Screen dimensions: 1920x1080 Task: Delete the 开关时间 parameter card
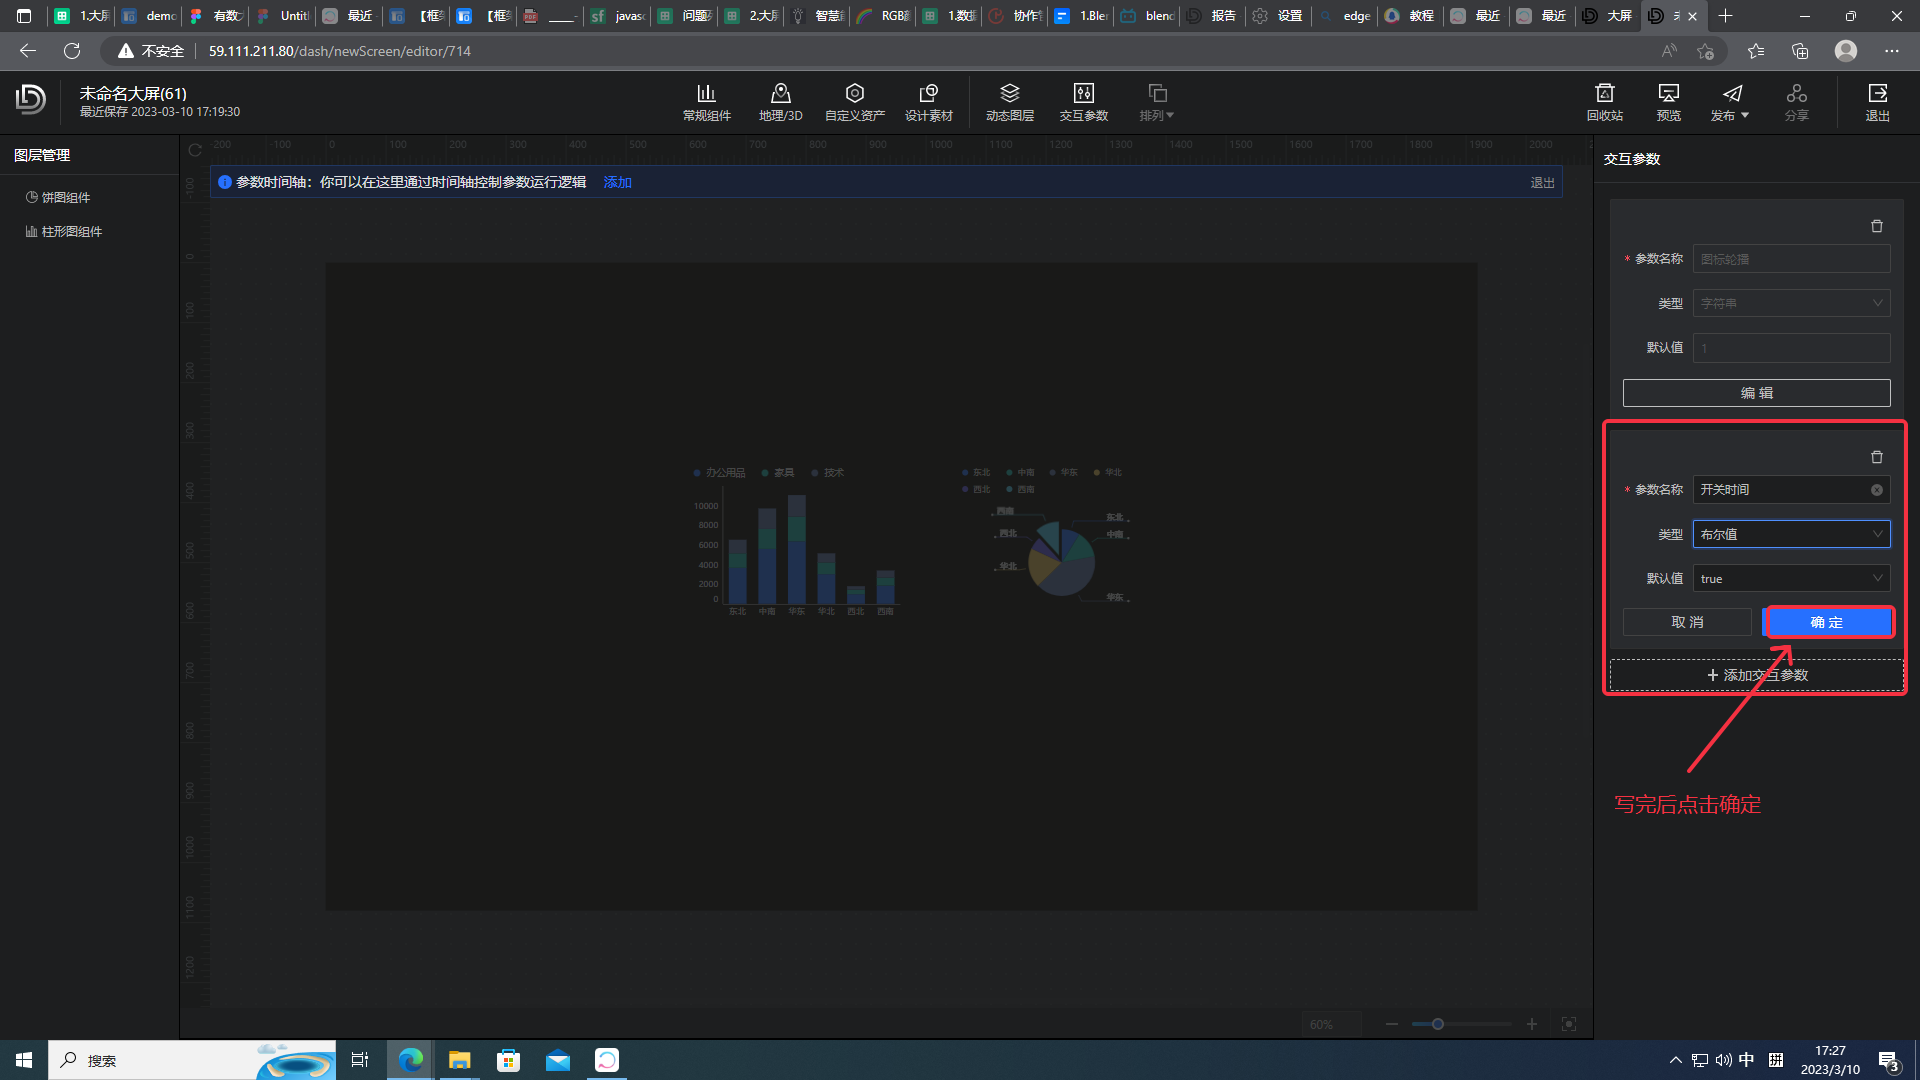pyautogui.click(x=1877, y=457)
